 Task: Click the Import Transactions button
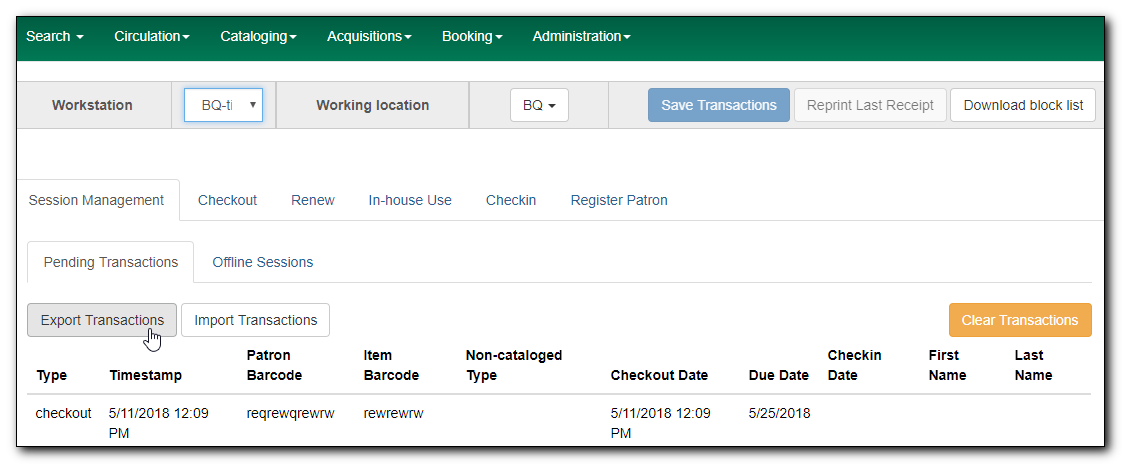[x=255, y=320]
